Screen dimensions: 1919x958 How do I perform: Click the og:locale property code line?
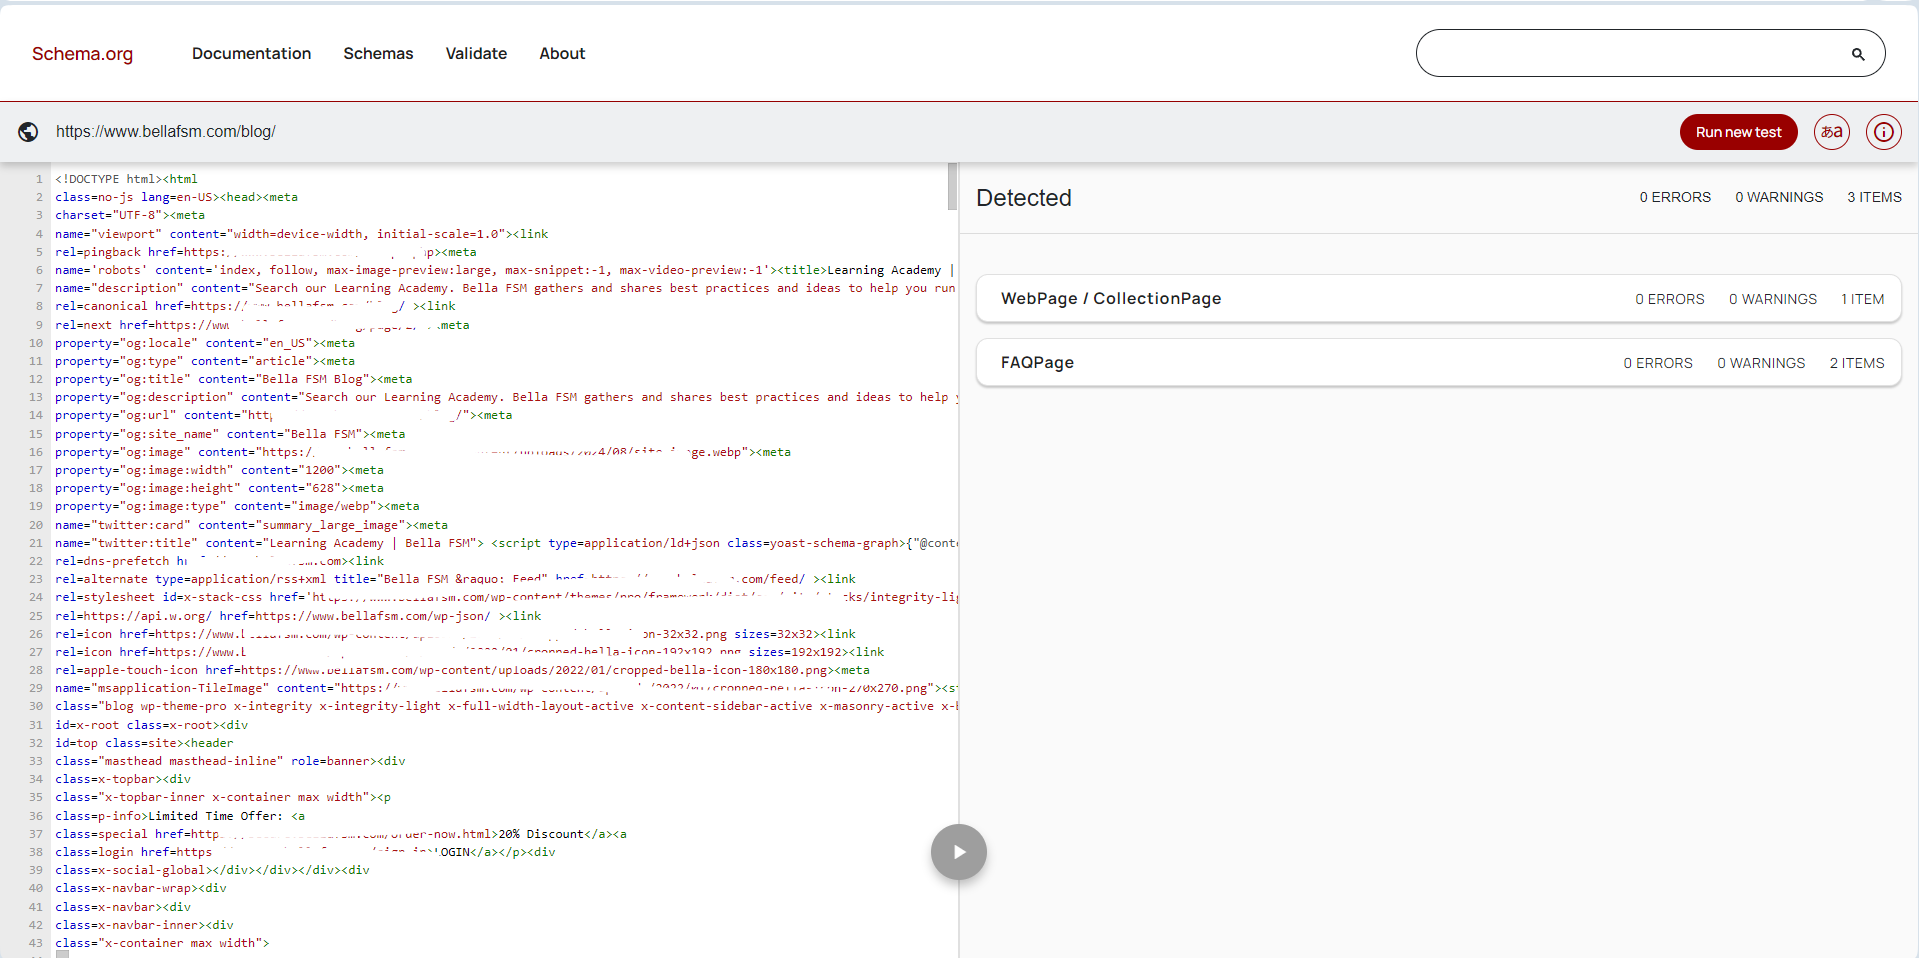(x=205, y=343)
